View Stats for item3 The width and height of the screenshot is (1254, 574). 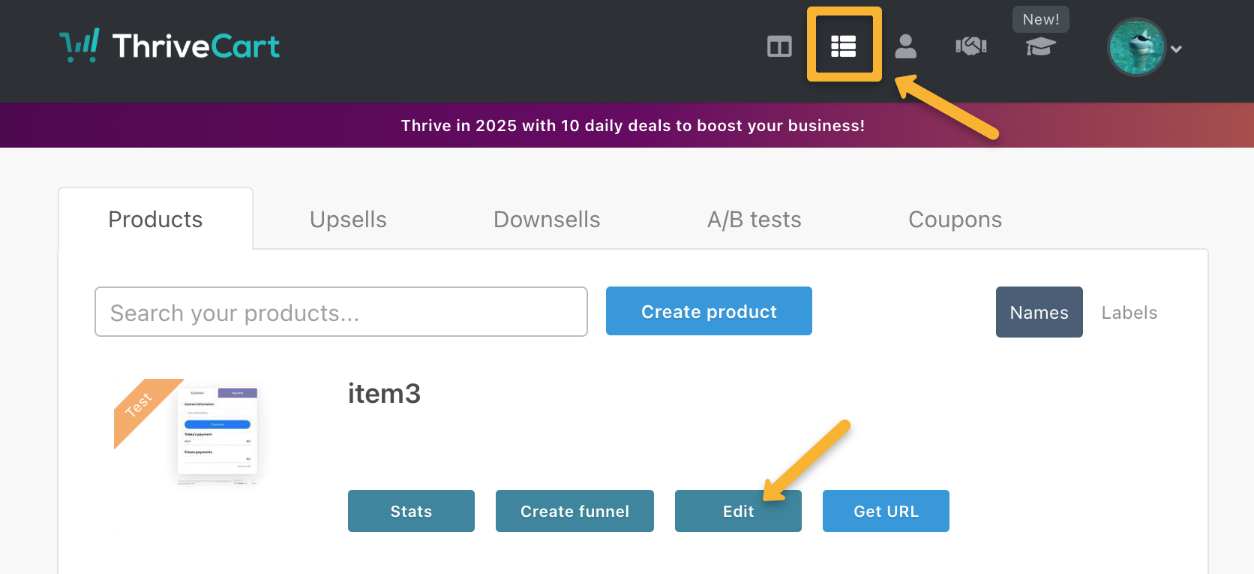(411, 511)
